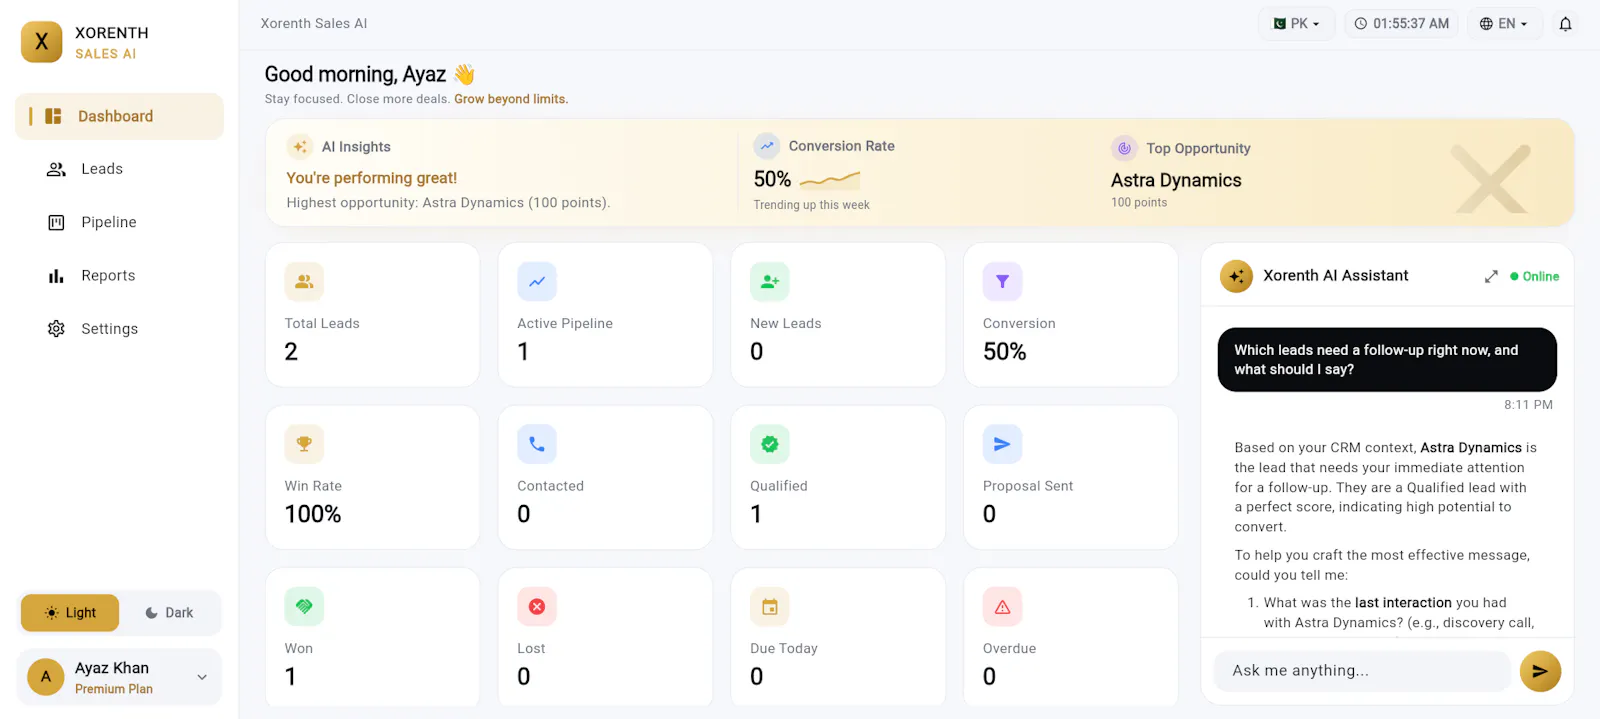Go to Leads in sidebar

pyautogui.click(x=120, y=169)
